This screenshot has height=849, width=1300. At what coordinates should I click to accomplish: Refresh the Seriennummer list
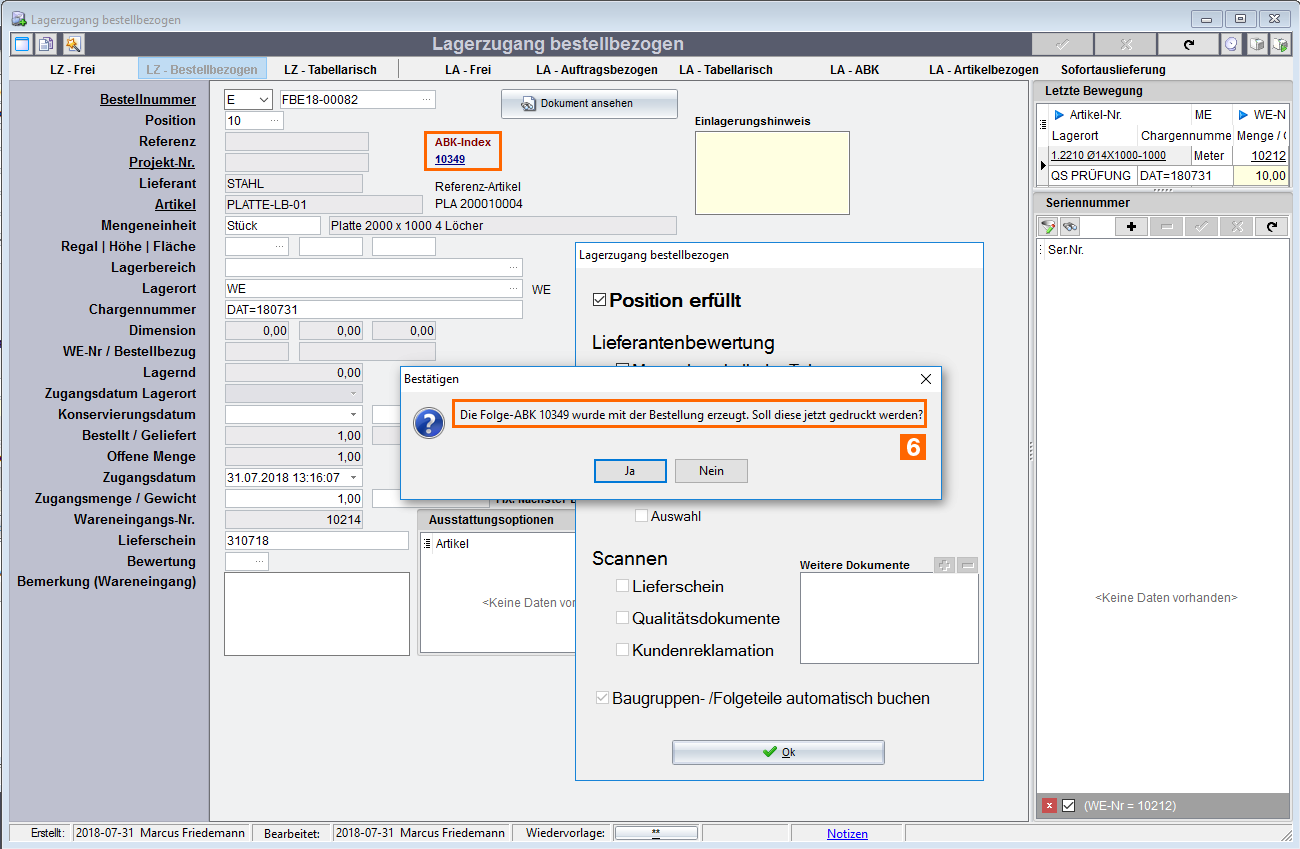[x=1271, y=227]
